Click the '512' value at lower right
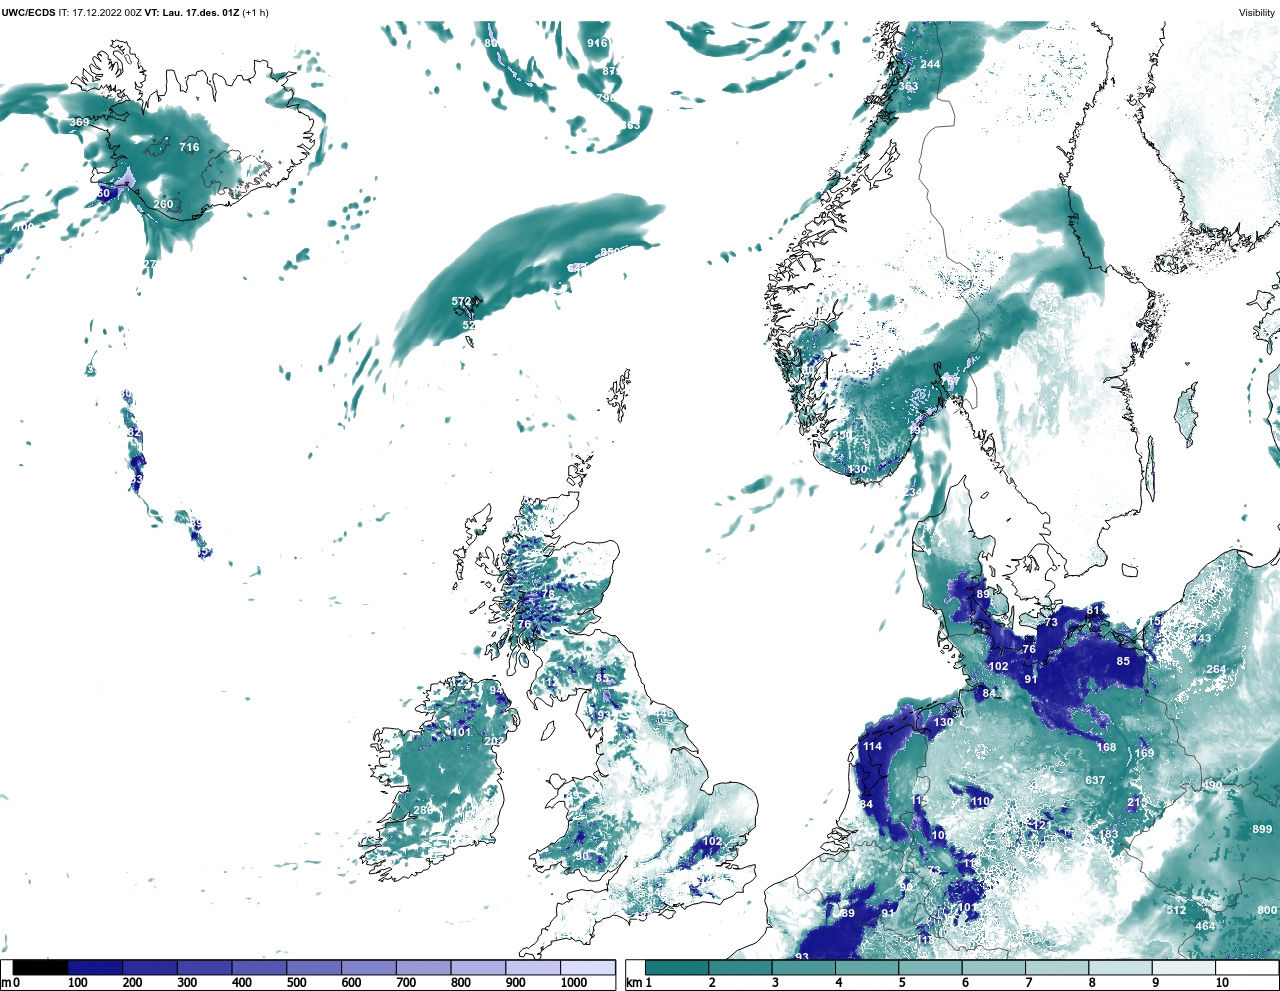 click(x=1176, y=910)
